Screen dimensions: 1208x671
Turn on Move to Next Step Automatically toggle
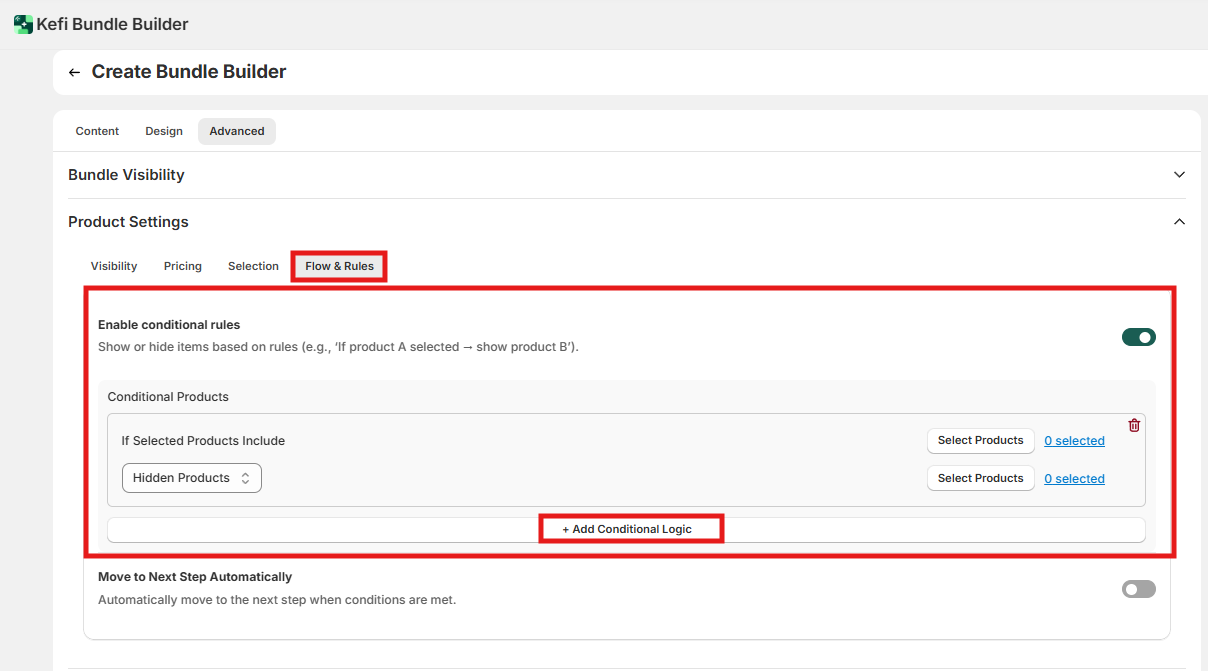pyautogui.click(x=1139, y=589)
